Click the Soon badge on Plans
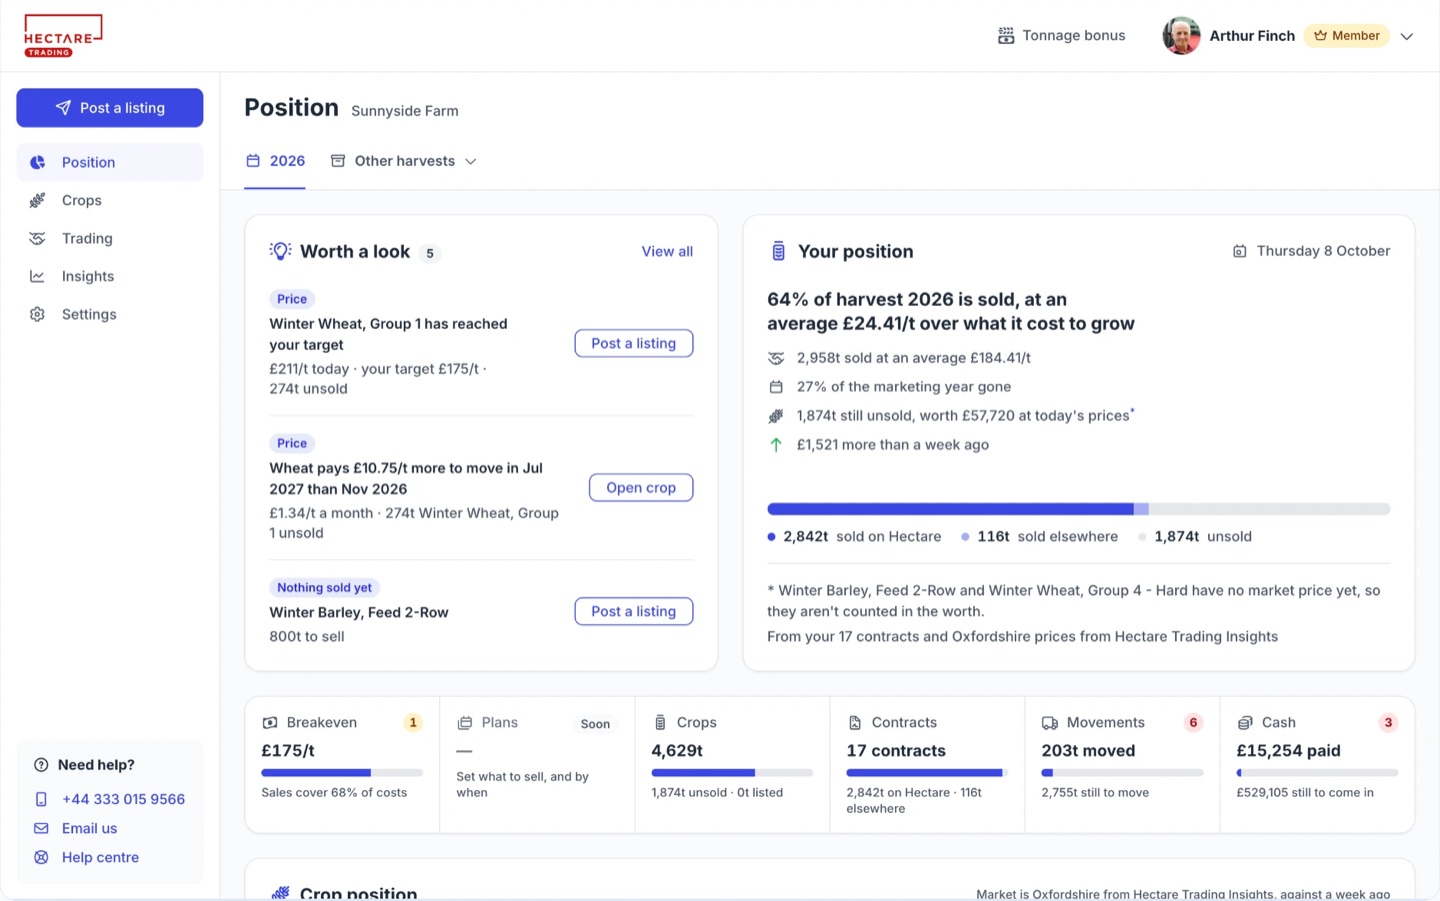This screenshot has width=1440, height=901. coord(595,724)
